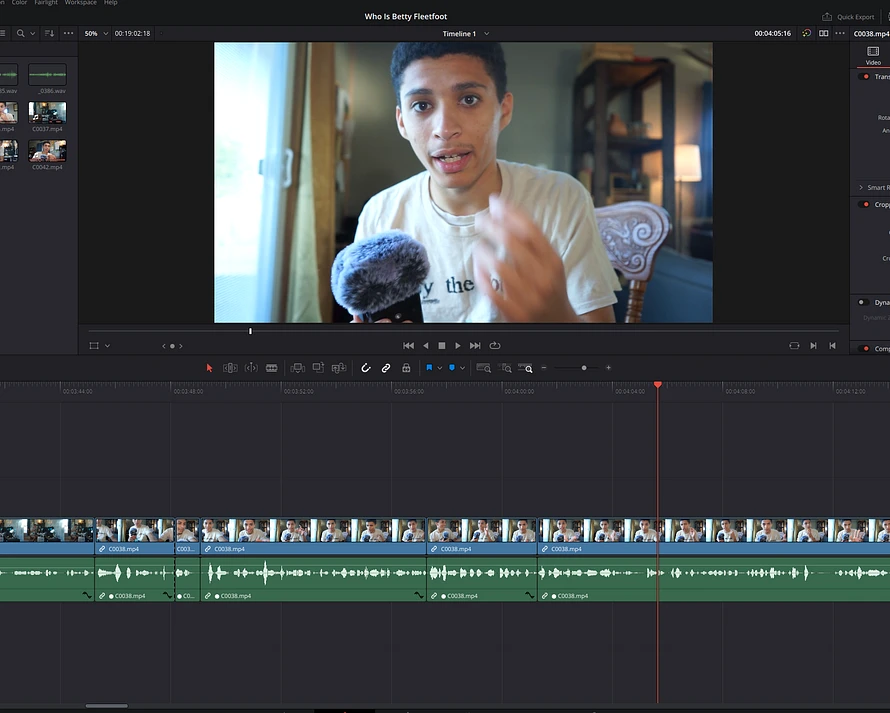Open the Color menu
This screenshot has height=713, width=890.
(x=19, y=3)
